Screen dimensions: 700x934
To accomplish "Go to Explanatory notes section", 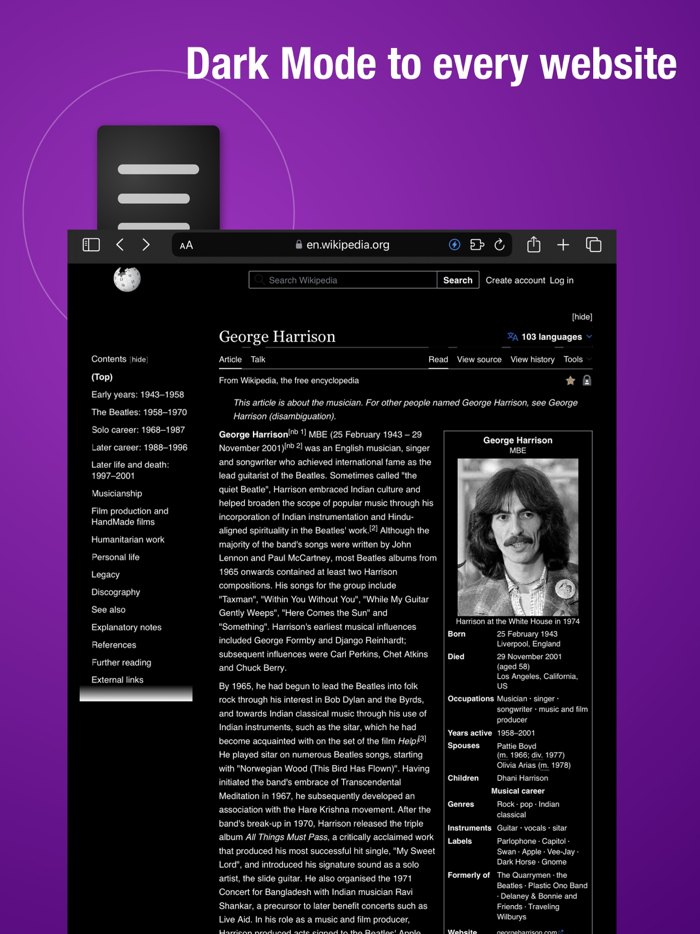I will coord(126,627).
